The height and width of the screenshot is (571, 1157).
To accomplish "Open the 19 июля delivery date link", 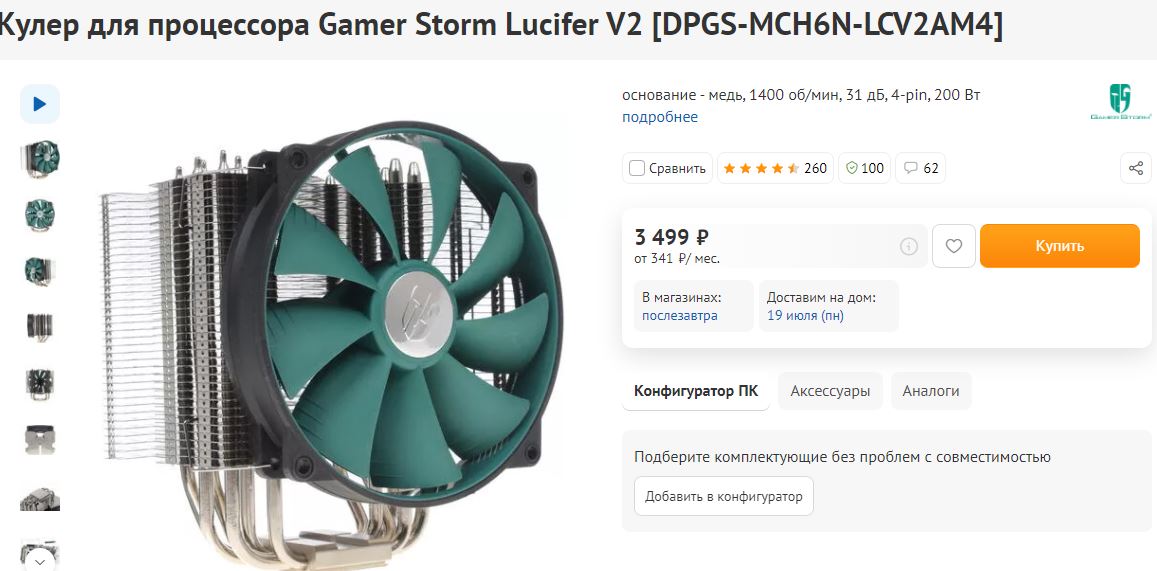I will [805, 316].
